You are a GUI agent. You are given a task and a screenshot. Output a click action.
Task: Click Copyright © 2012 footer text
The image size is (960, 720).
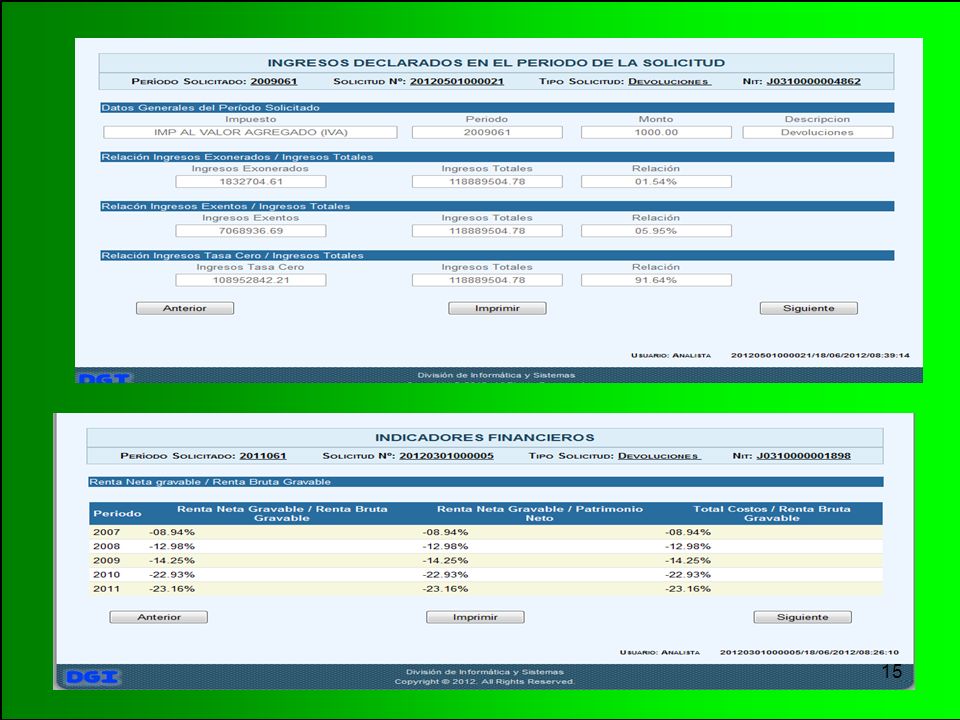[x=484, y=681]
